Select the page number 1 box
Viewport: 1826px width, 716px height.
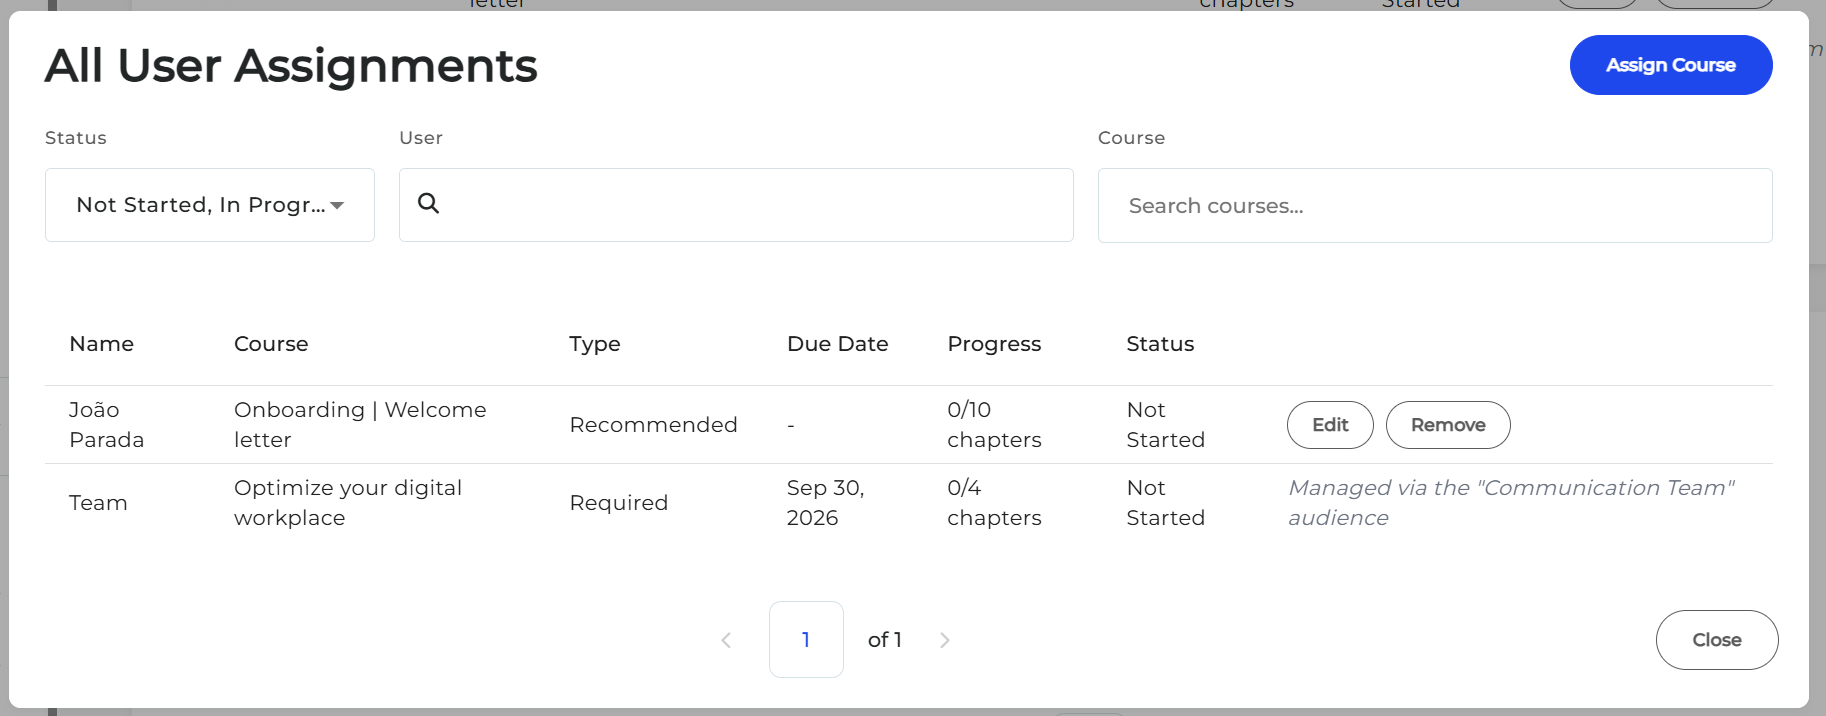pyautogui.click(x=806, y=640)
